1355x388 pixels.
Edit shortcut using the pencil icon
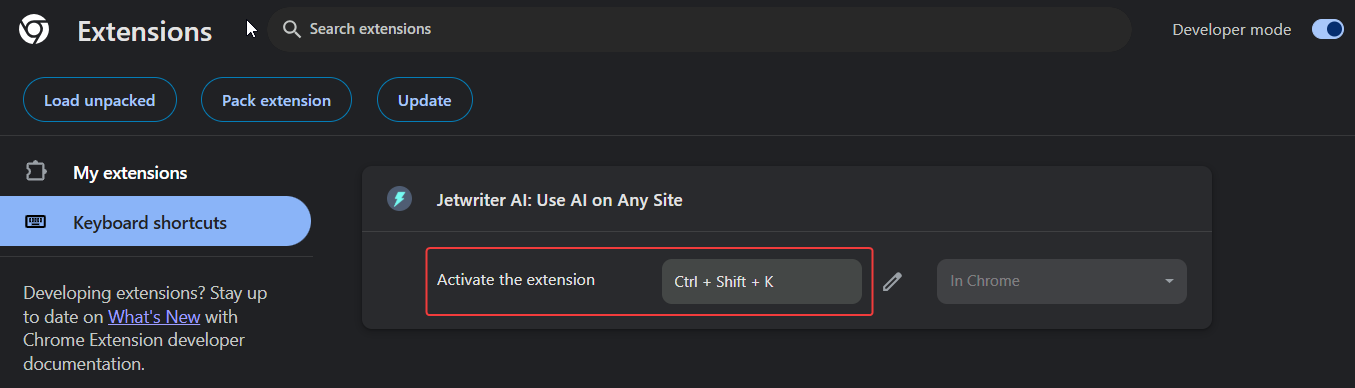[893, 282]
